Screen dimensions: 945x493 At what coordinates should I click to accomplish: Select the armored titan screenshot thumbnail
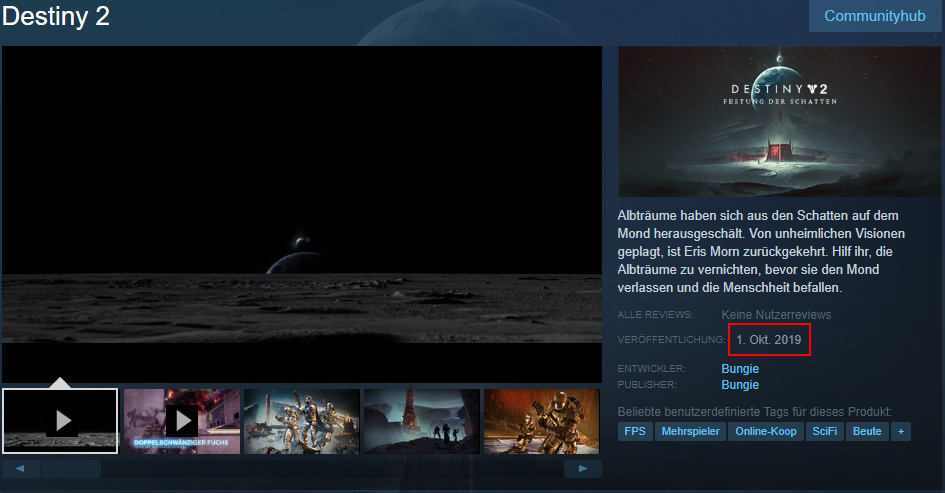tap(542, 421)
